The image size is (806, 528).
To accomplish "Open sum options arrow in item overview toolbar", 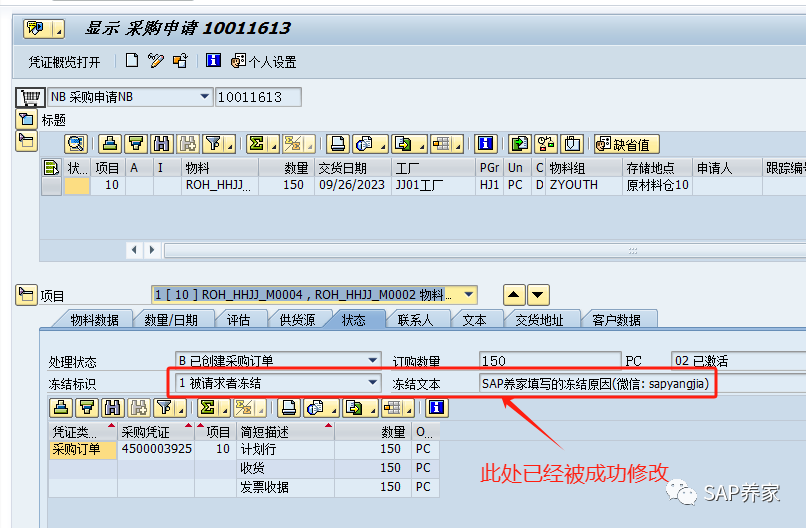I will coord(274,145).
